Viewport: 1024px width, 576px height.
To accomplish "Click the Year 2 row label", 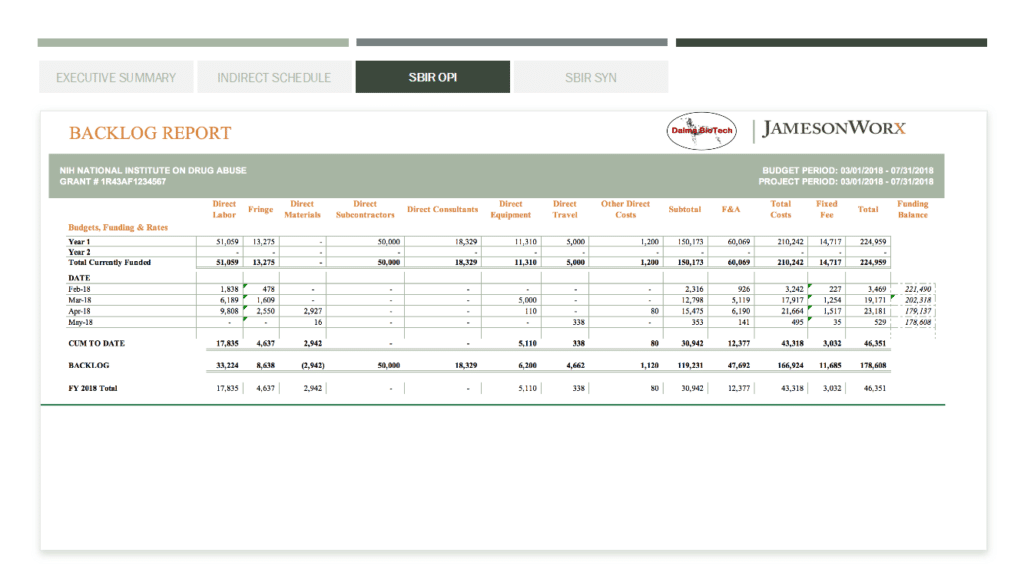I will point(79,252).
